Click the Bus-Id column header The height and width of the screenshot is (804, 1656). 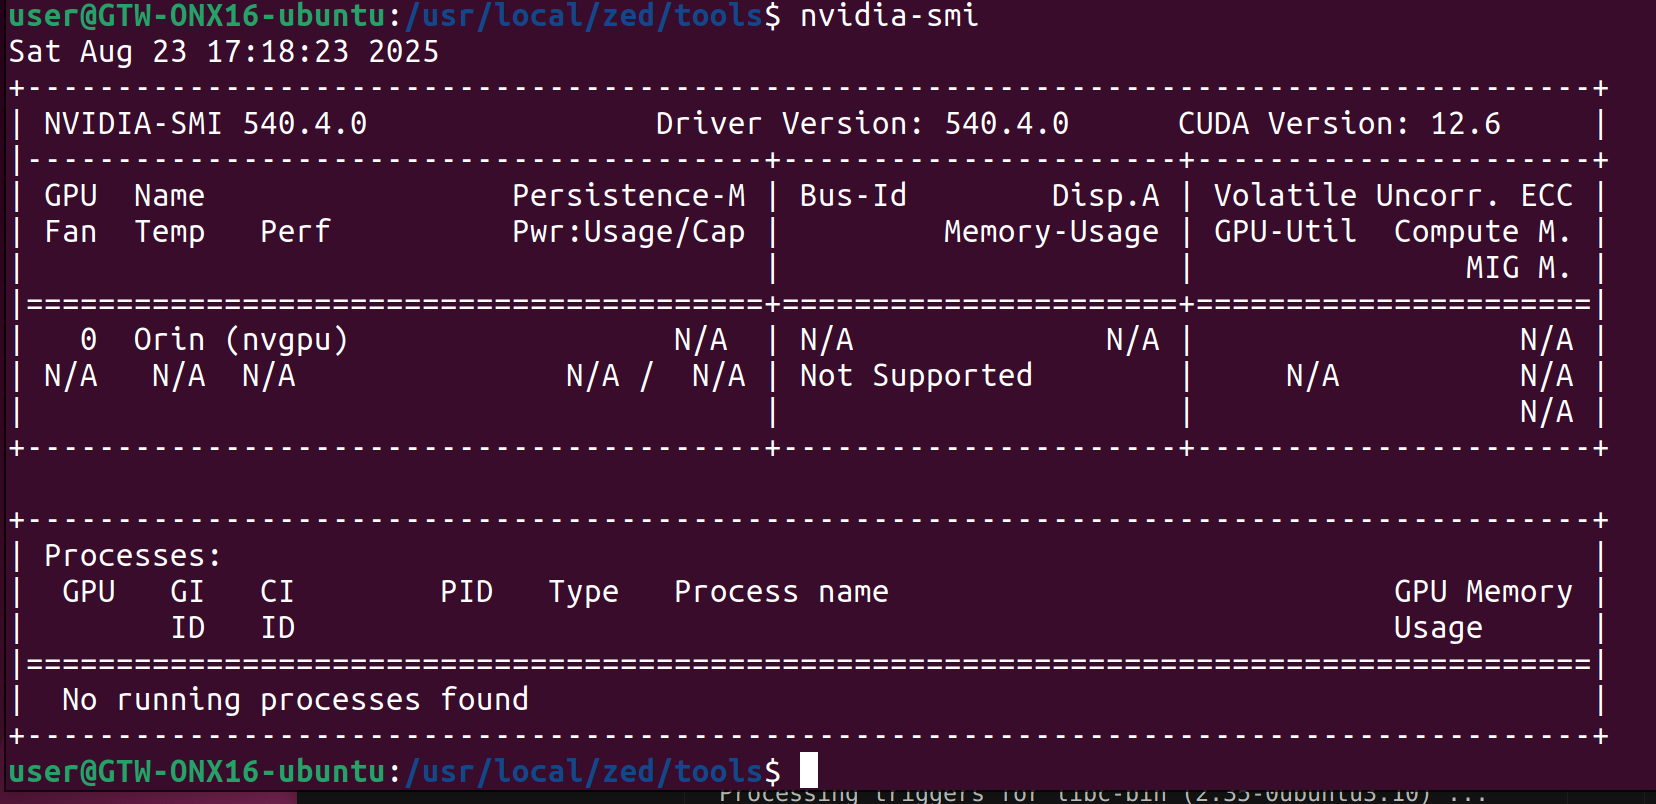853,196
